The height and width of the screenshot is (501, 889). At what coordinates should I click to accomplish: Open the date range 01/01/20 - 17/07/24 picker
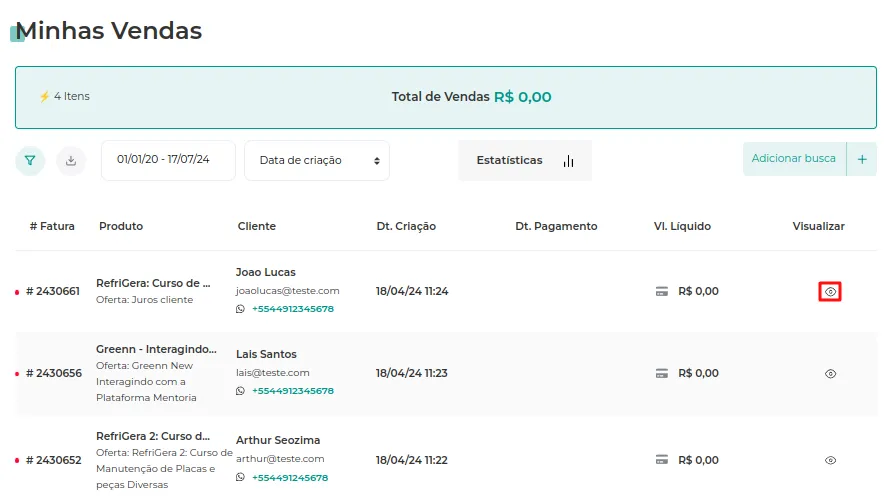coord(168,160)
